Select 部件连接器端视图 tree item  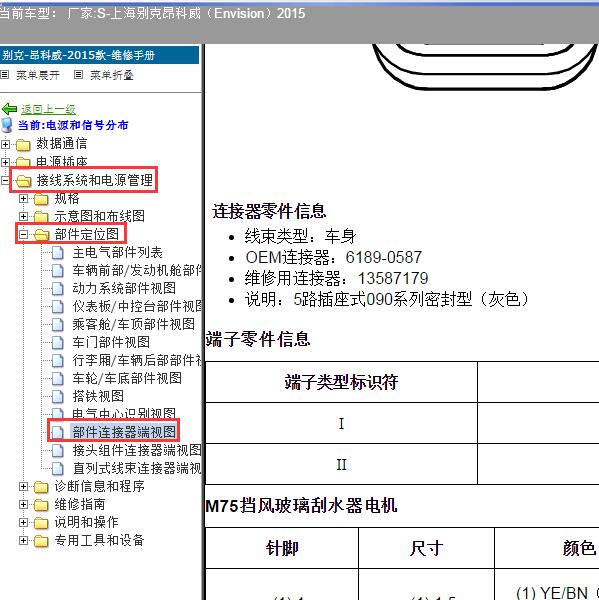pyautogui.click(x=124, y=432)
